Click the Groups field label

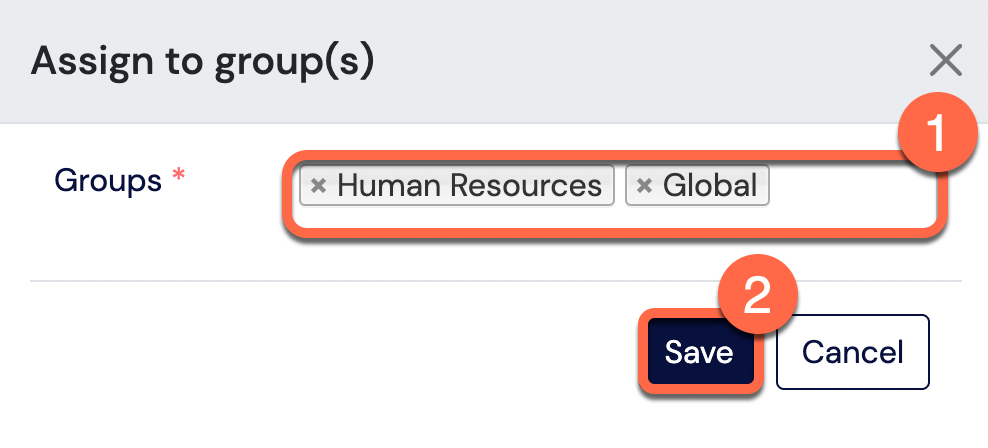[x=108, y=181]
